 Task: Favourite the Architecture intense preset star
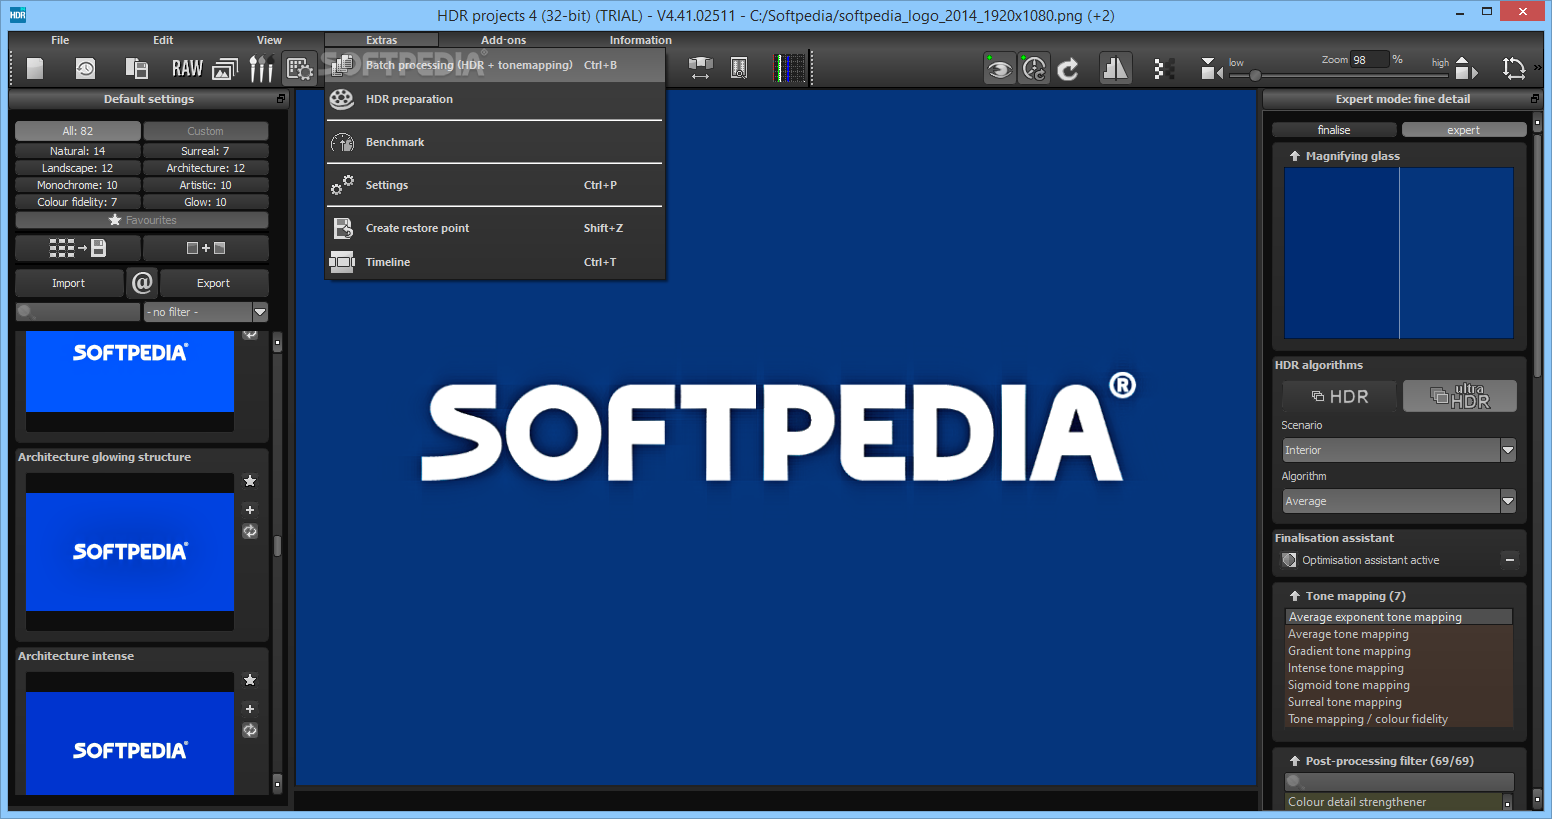point(250,680)
